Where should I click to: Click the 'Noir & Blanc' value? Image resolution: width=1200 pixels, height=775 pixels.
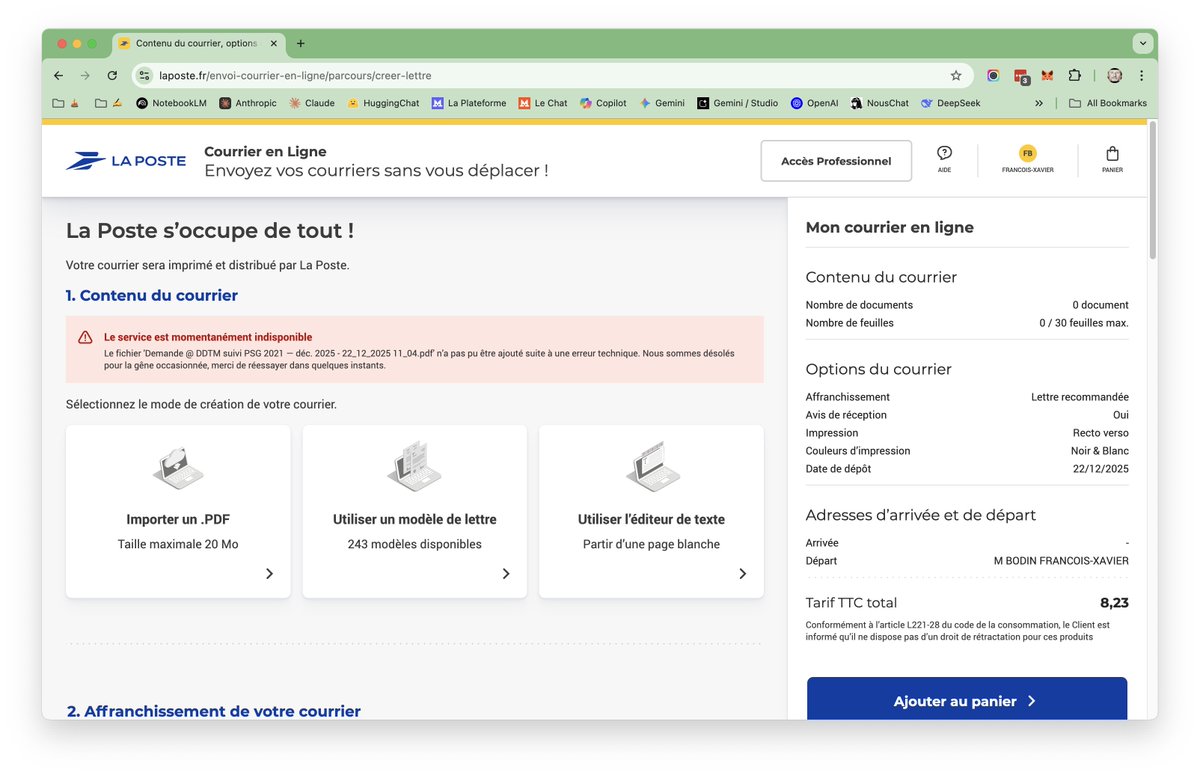(x=1098, y=451)
